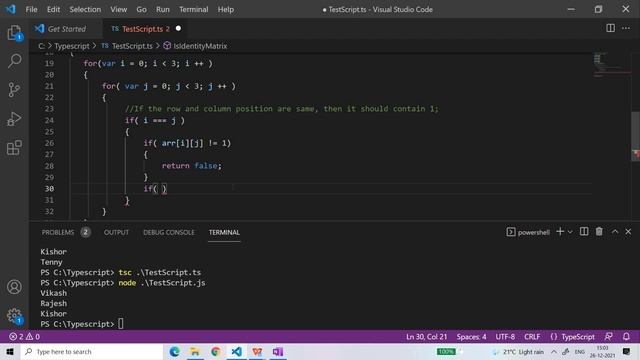Open the terminal launch profile dropdown

pos(570,232)
